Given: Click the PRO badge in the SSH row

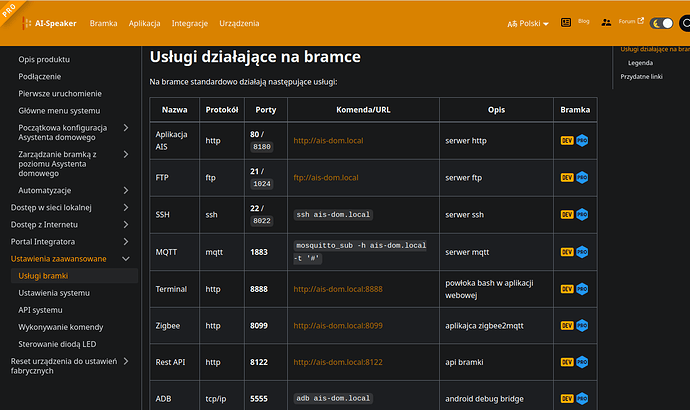Looking at the screenshot, I should (582, 214).
